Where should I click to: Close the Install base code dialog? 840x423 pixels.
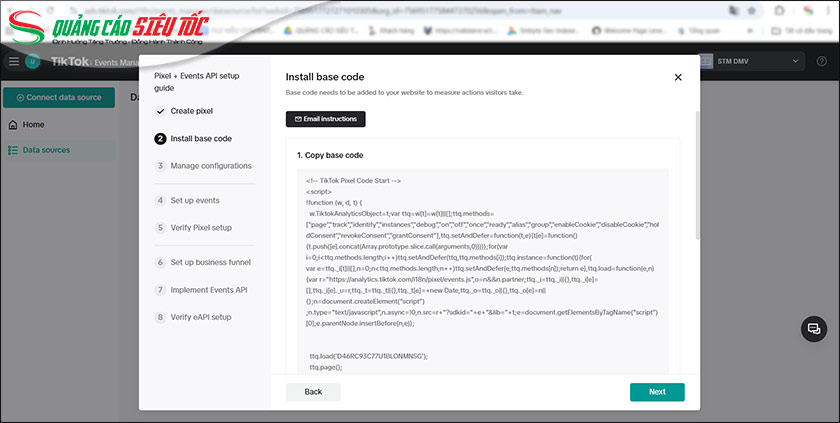point(677,77)
